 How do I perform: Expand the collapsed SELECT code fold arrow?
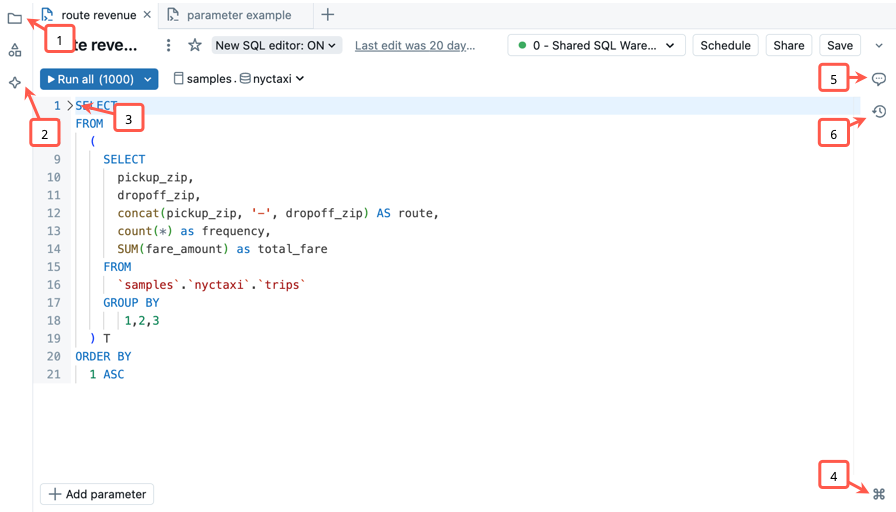[69, 105]
